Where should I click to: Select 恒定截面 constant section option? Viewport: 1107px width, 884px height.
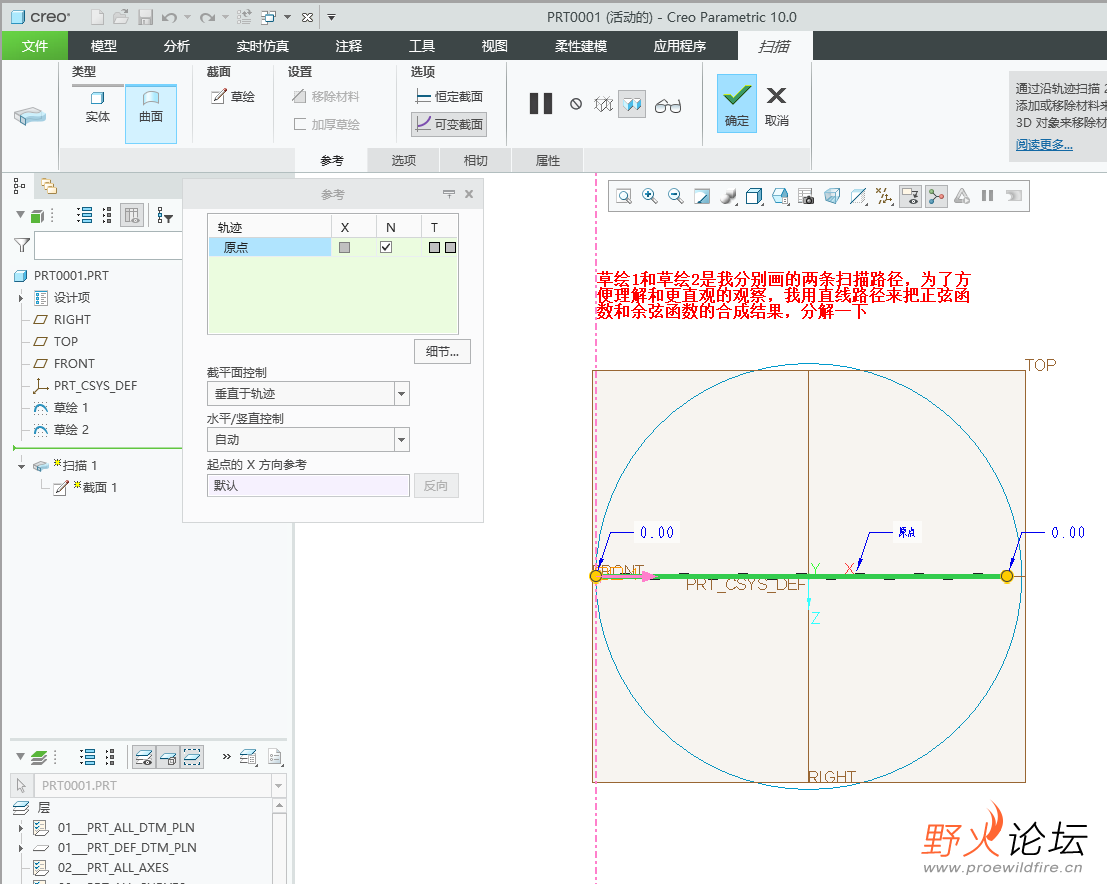point(449,97)
